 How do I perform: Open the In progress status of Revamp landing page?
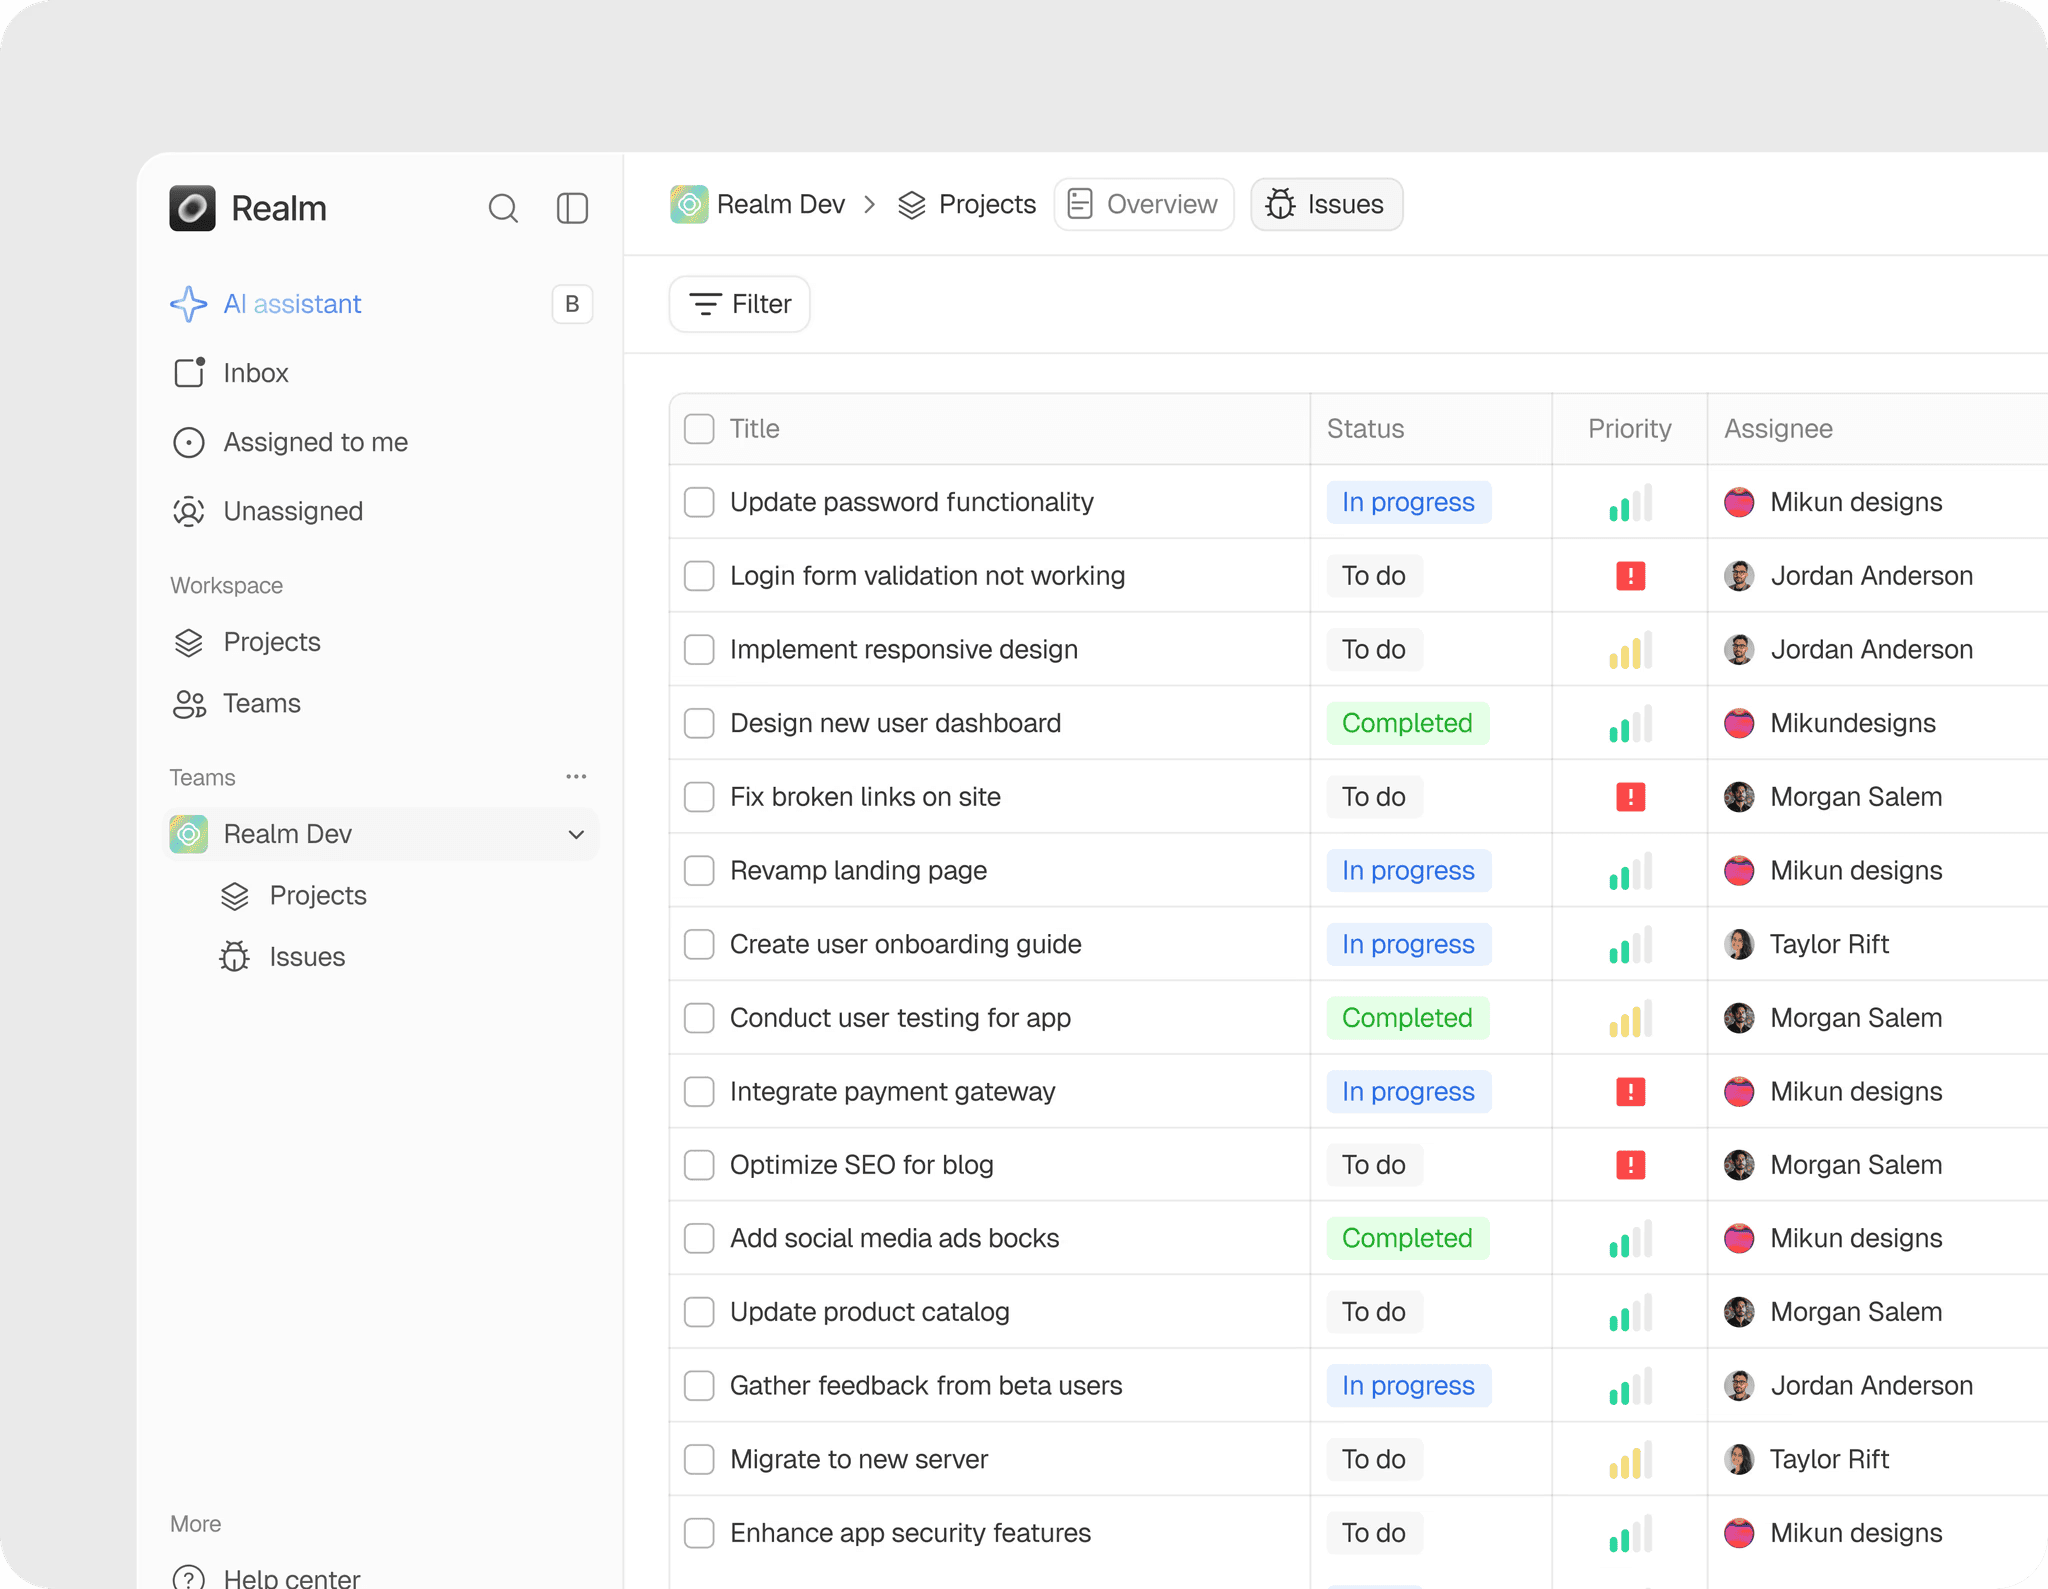(x=1408, y=871)
